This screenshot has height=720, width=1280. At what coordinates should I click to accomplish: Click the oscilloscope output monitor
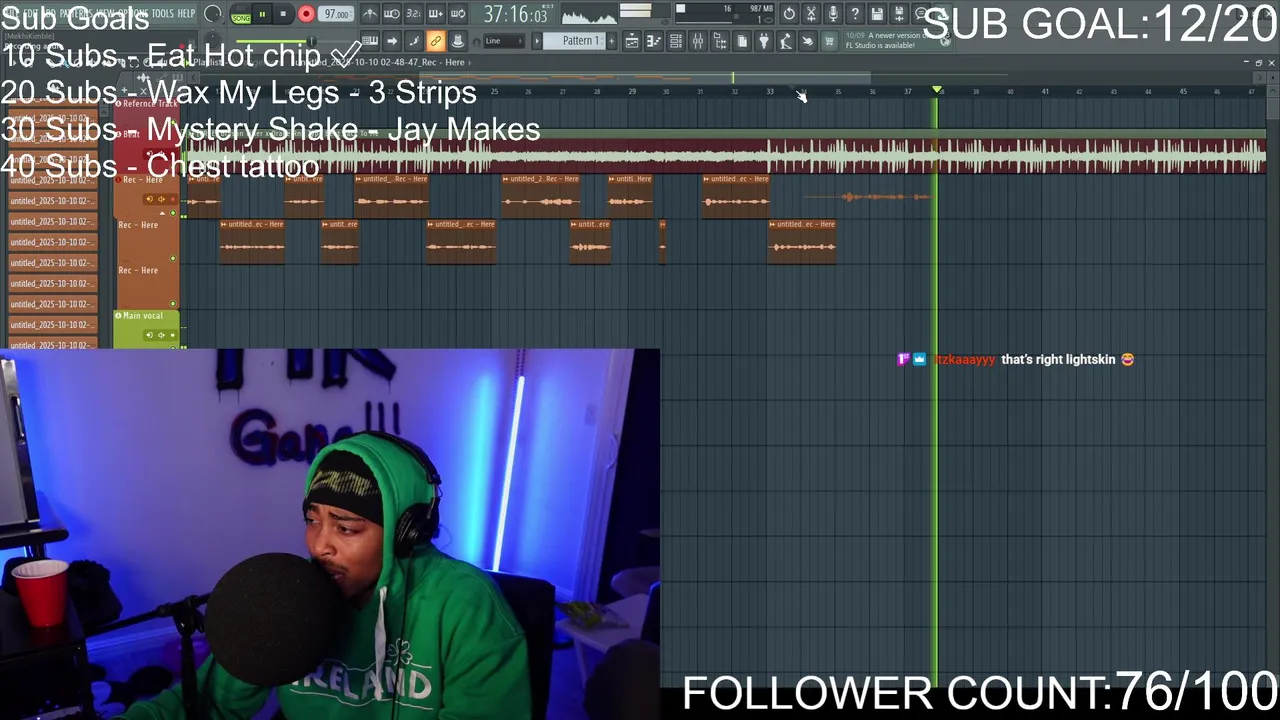coord(589,15)
